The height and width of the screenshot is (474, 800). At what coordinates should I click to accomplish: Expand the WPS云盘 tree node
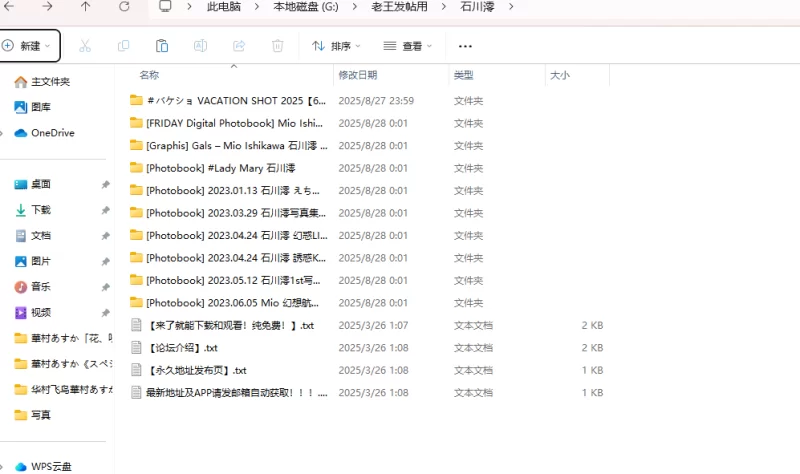click(x=2, y=467)
